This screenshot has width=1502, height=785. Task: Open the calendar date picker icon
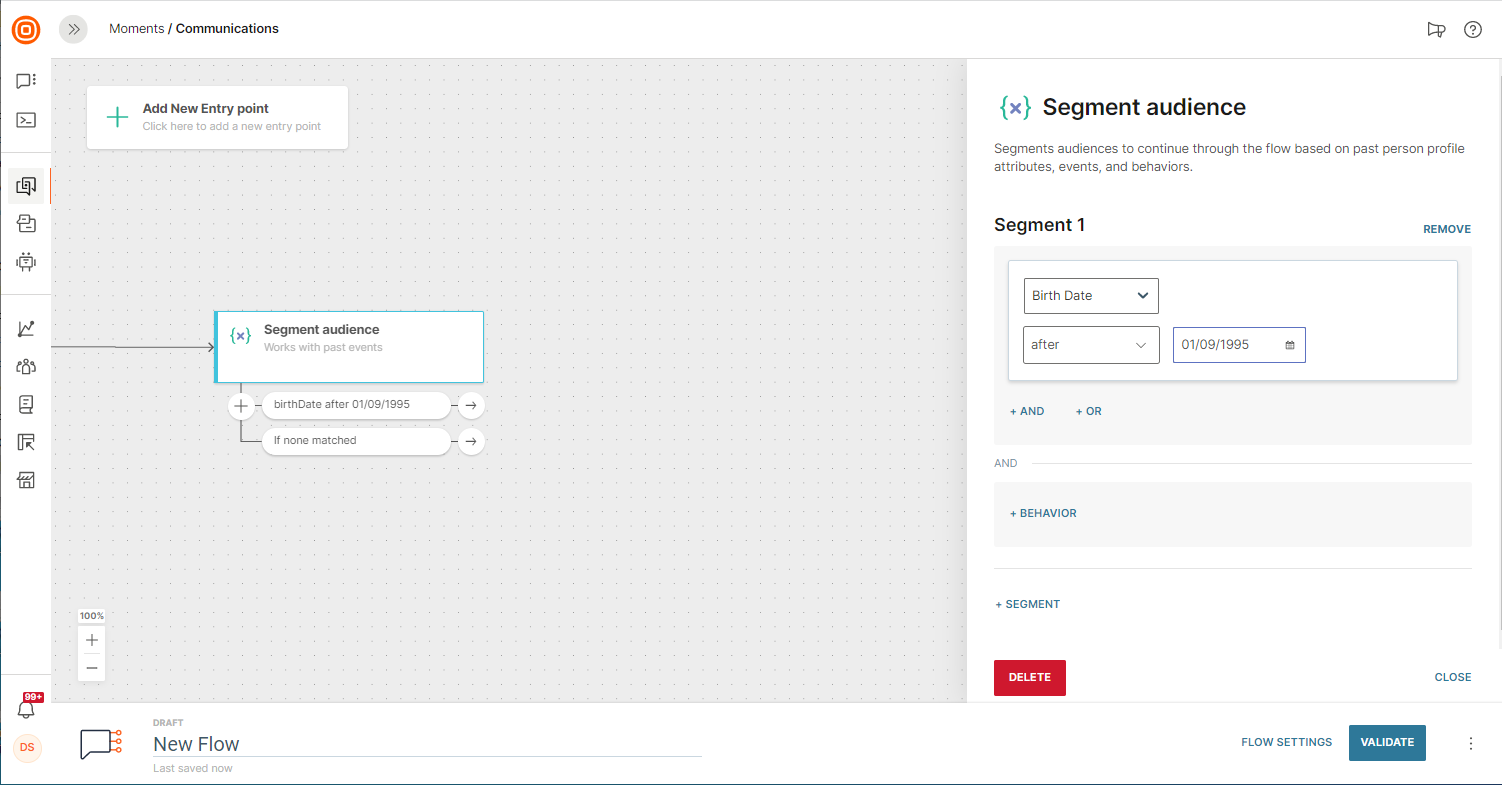pyautogui.click(x=1290, y=345)
